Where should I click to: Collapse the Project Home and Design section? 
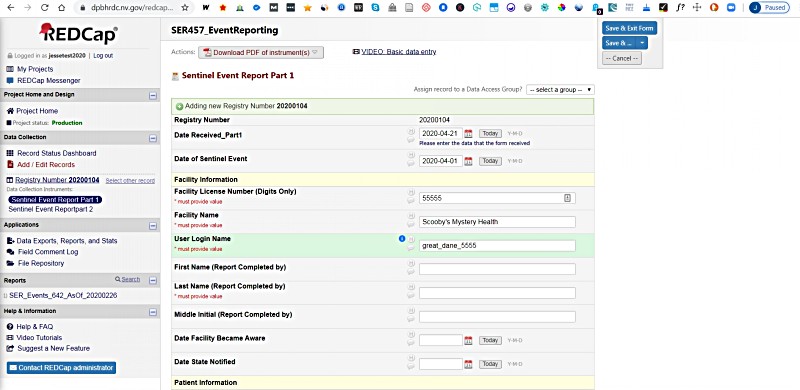[x=153, y=95]
